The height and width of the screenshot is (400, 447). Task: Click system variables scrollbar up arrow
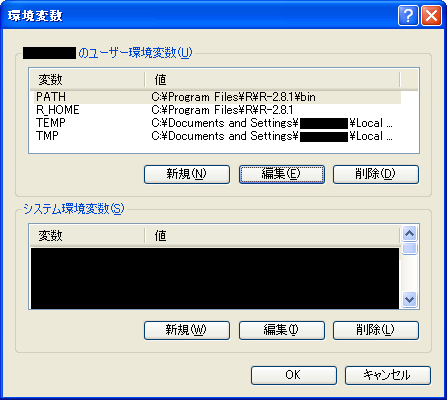pyautogui.click(x=409, y=233)
